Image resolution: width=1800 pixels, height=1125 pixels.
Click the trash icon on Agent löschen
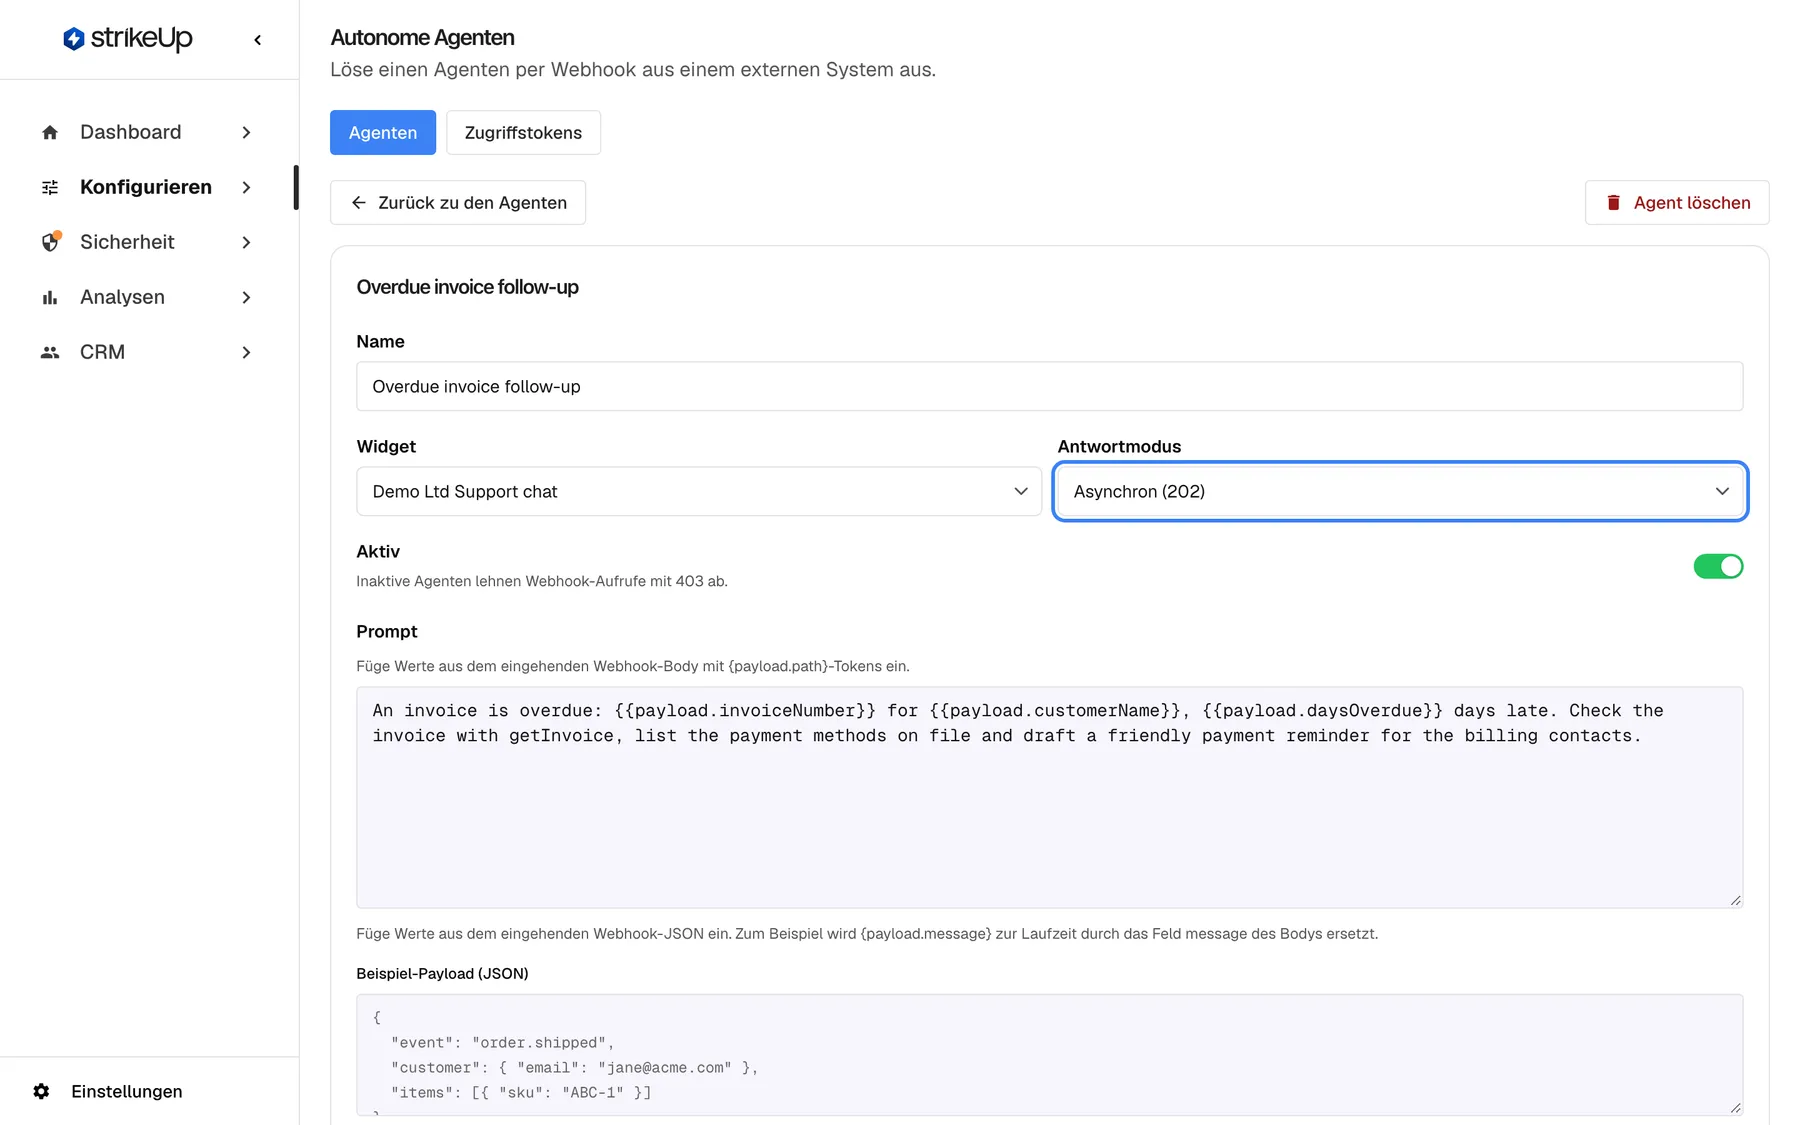[x=1613, y=203]
